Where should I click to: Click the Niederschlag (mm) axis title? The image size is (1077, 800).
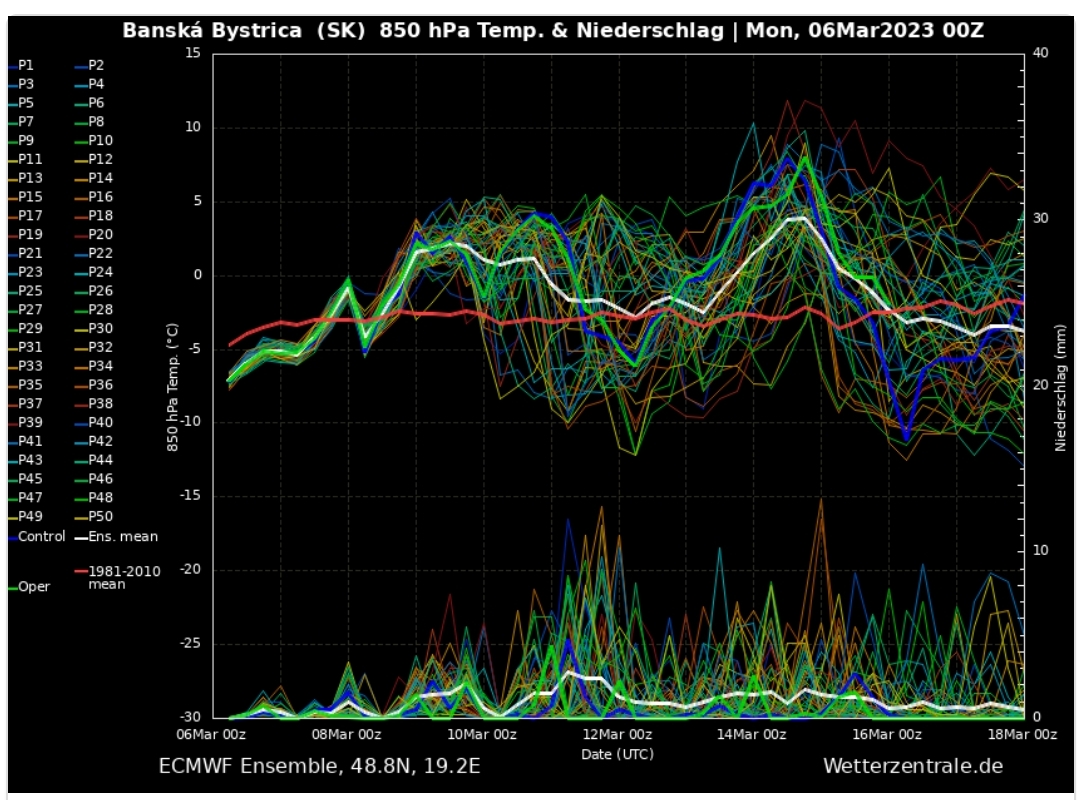tap(1061, 388)
